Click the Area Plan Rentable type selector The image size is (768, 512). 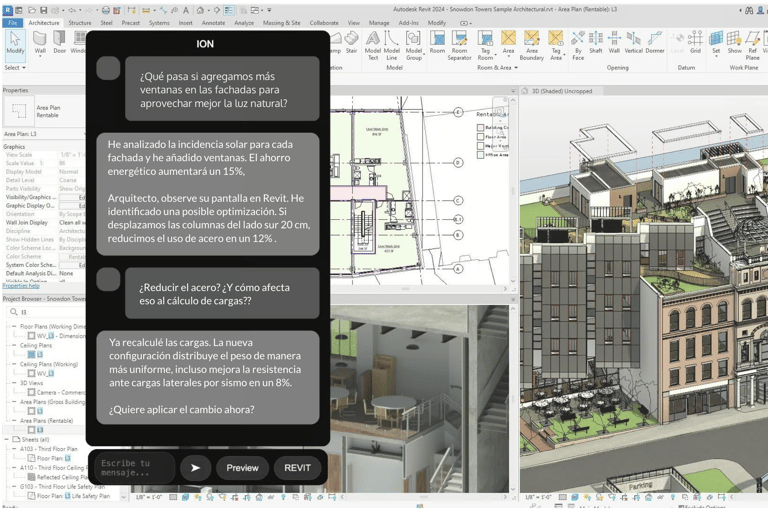pos(43,112)
